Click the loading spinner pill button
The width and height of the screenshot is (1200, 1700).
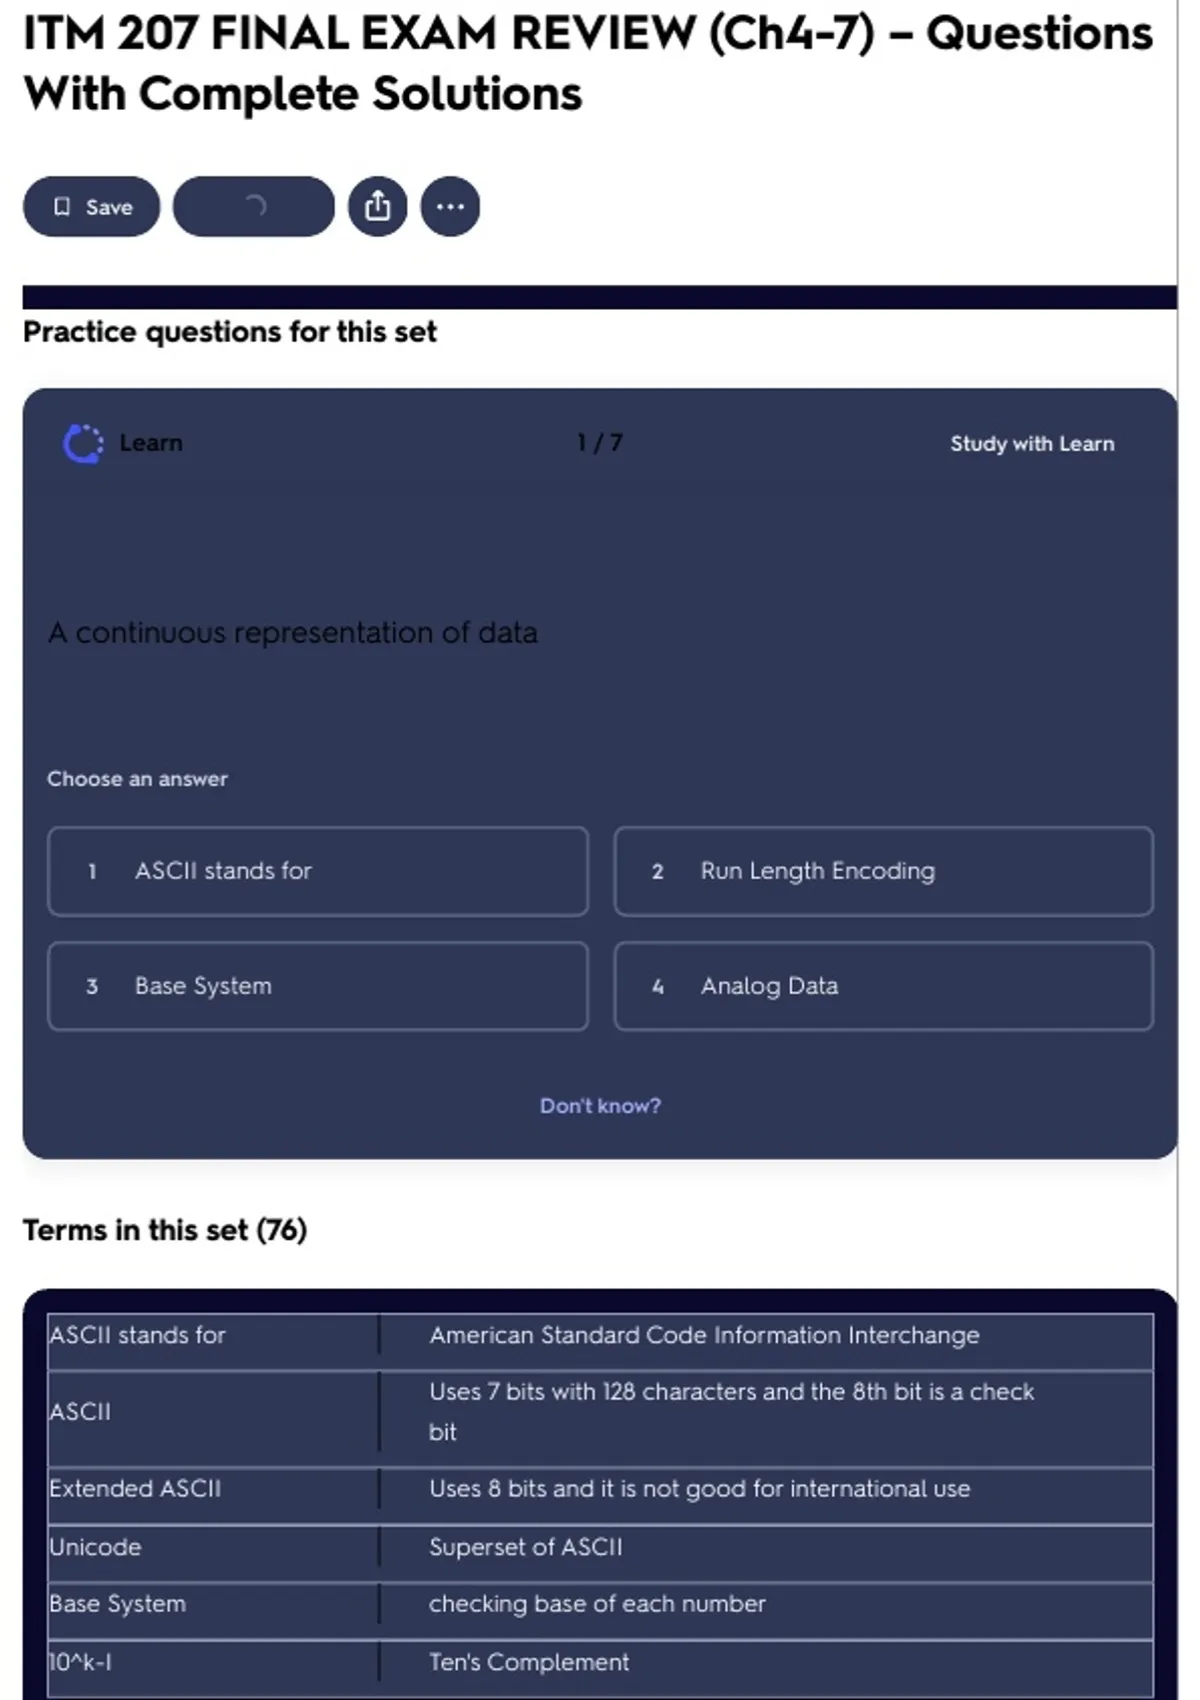pyautogui.click(x=254, y=207)
